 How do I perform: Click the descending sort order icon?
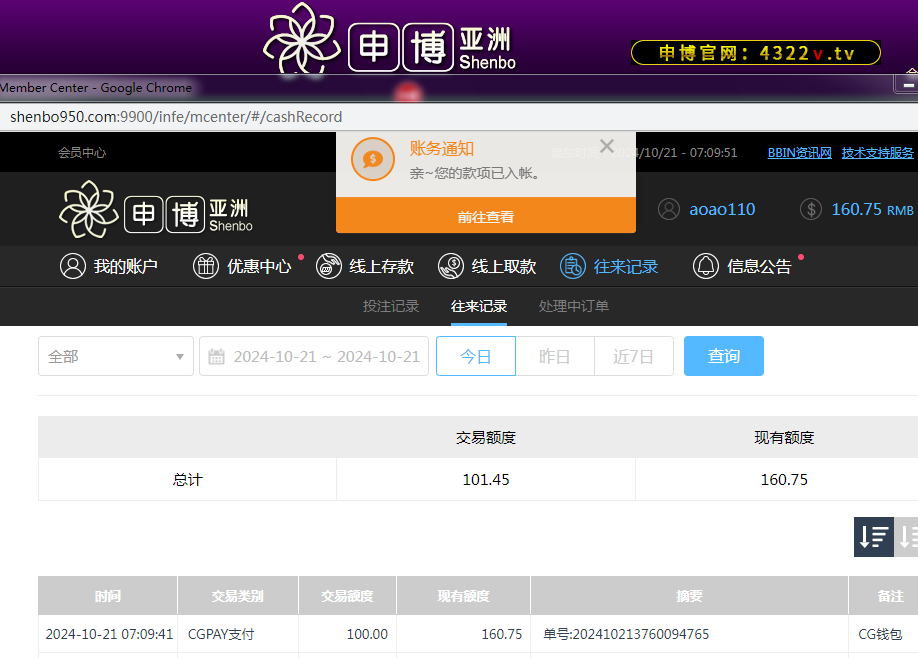(x=873, y=537)
